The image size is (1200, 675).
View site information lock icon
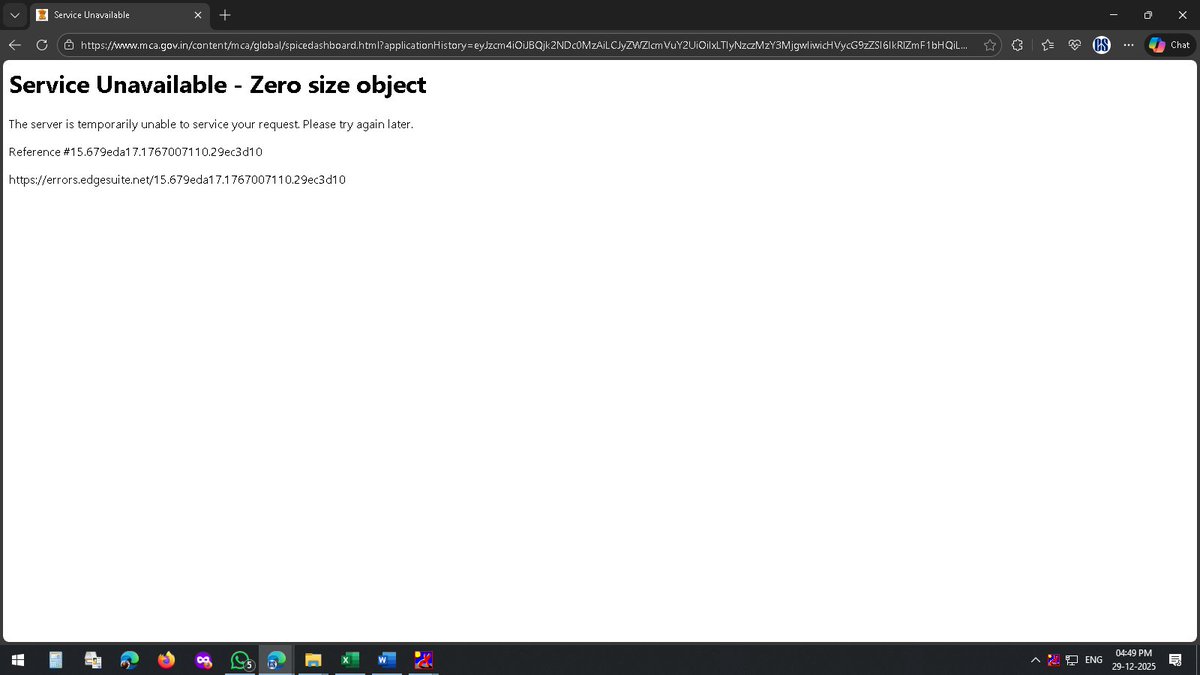click(68, 45)
